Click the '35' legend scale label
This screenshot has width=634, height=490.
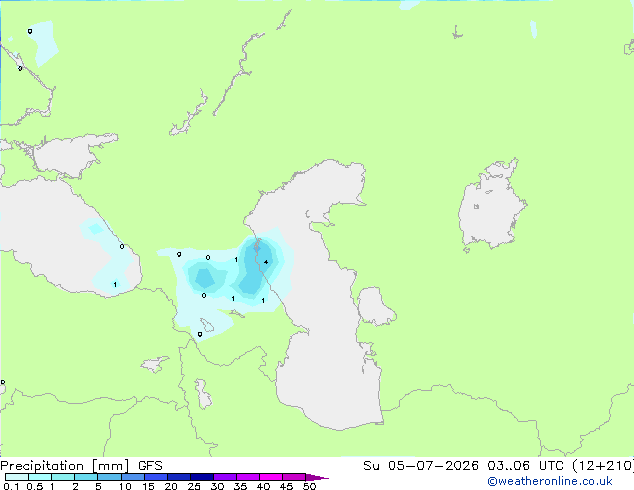tap(240, 486)
